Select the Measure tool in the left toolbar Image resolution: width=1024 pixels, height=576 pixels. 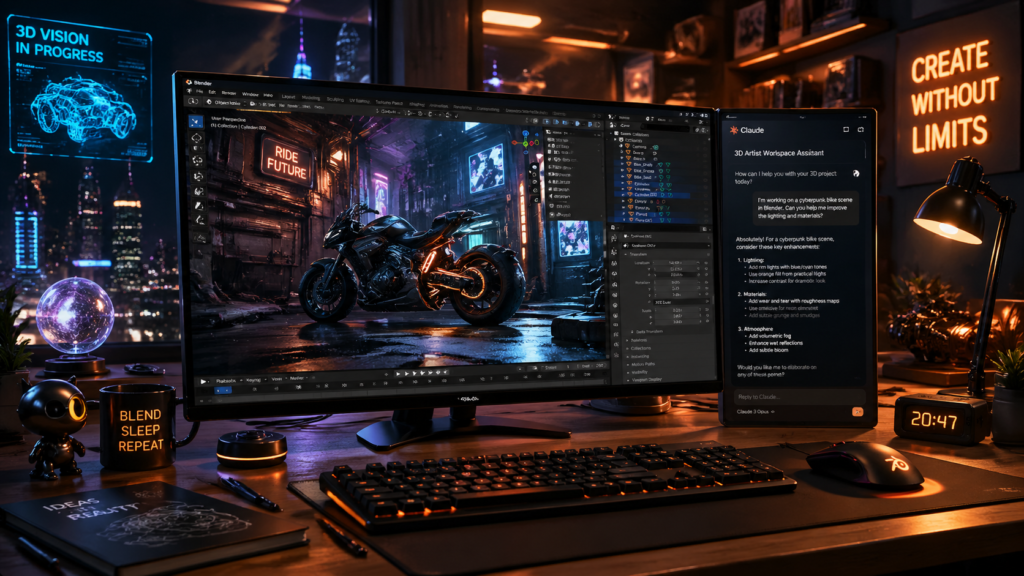[x=200, y=220]
